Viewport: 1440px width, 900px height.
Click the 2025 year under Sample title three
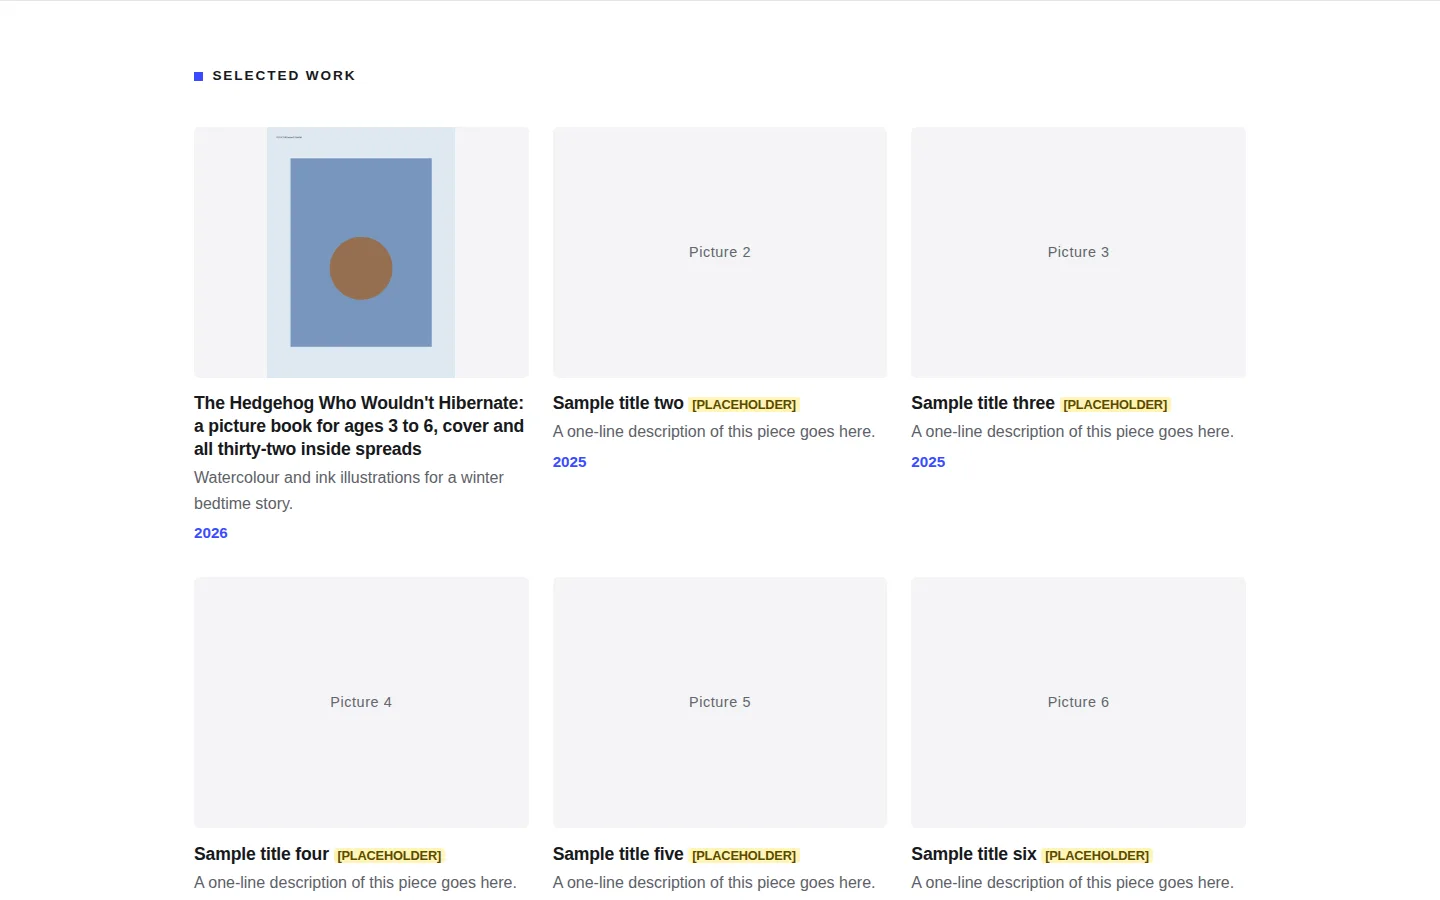click(928, 462)
